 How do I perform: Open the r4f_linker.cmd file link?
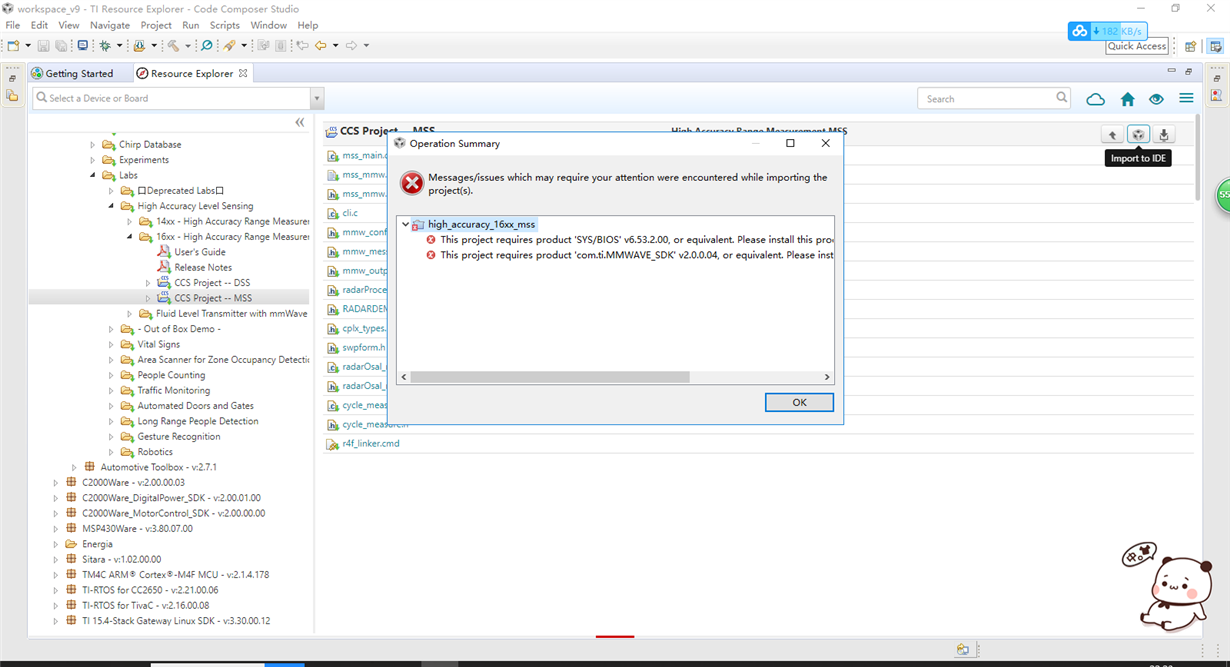coord(370,443)
